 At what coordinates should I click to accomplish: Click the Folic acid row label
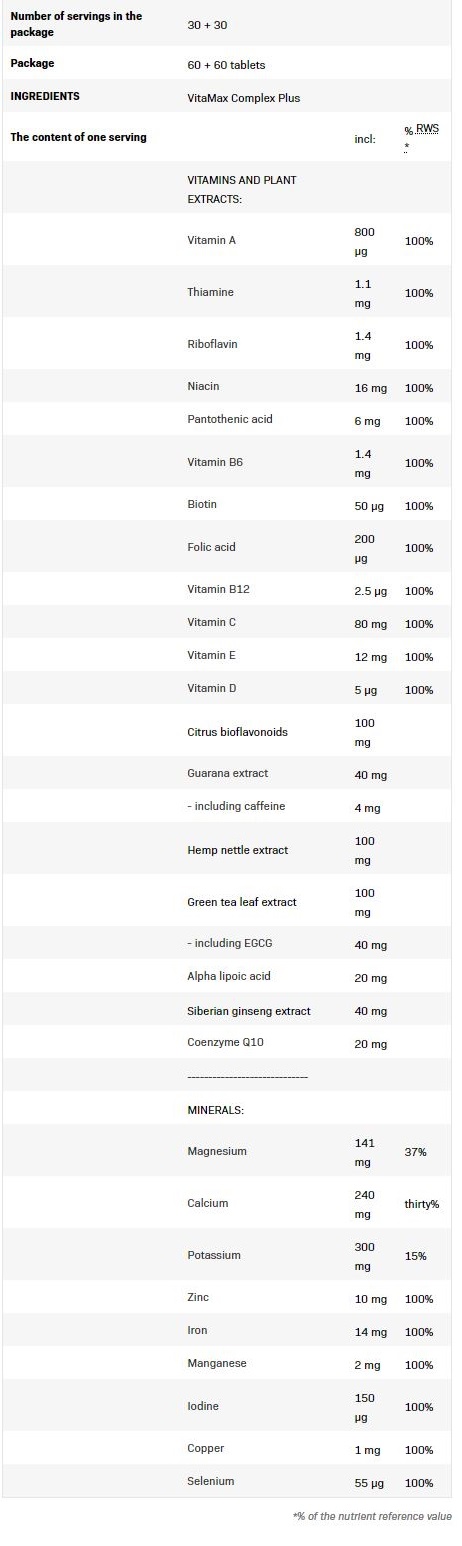click(211, 547)
